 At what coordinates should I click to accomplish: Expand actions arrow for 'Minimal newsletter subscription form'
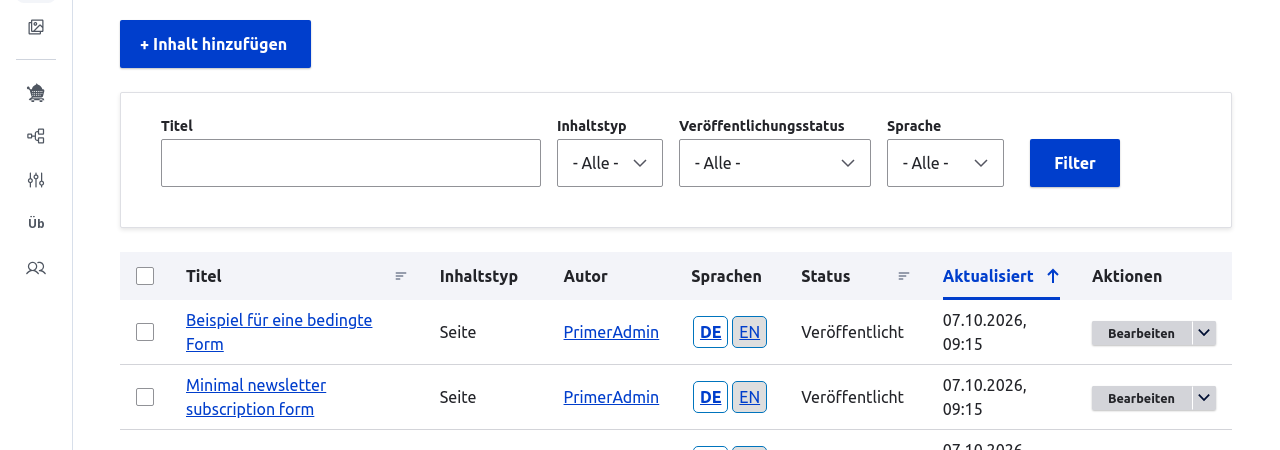pyautogui.click(x=1204, y=398)
